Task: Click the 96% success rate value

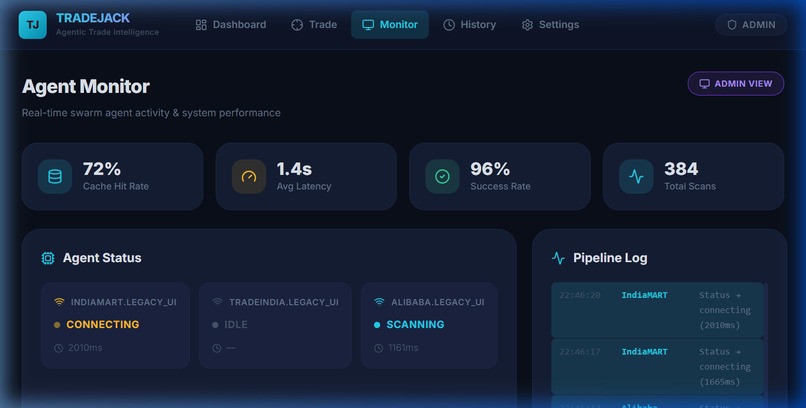Action: pyautogui.click(x=490, y=169)
